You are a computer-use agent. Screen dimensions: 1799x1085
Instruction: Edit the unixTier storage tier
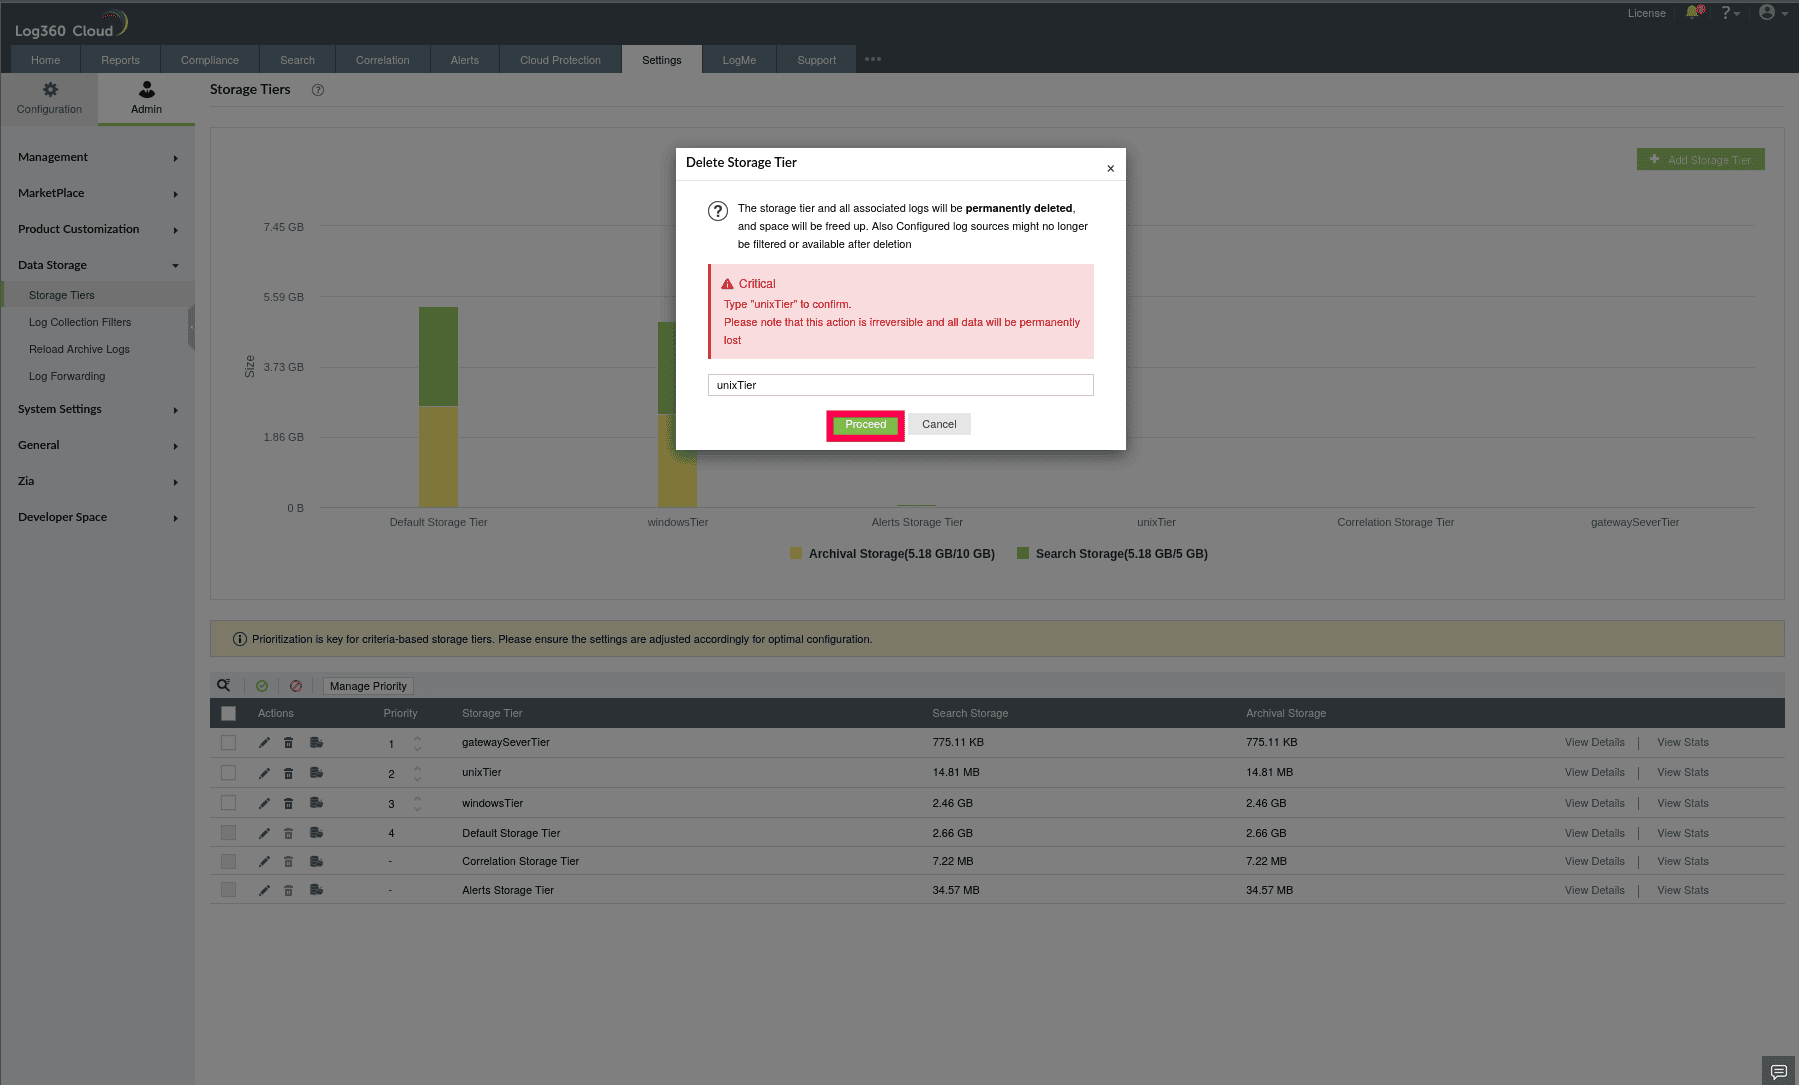pyautogui.click(x=264, y=772)
